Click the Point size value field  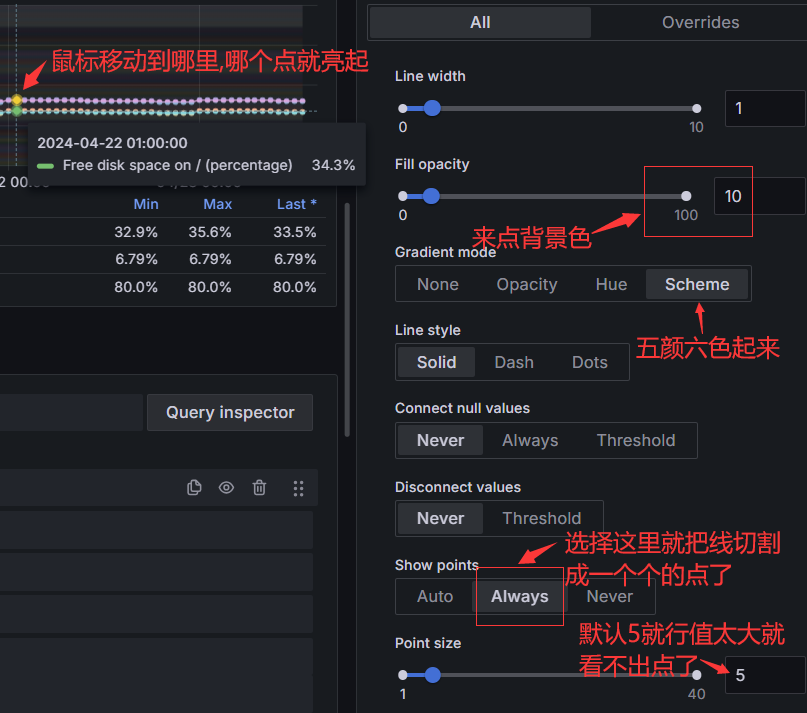(763, 675)
